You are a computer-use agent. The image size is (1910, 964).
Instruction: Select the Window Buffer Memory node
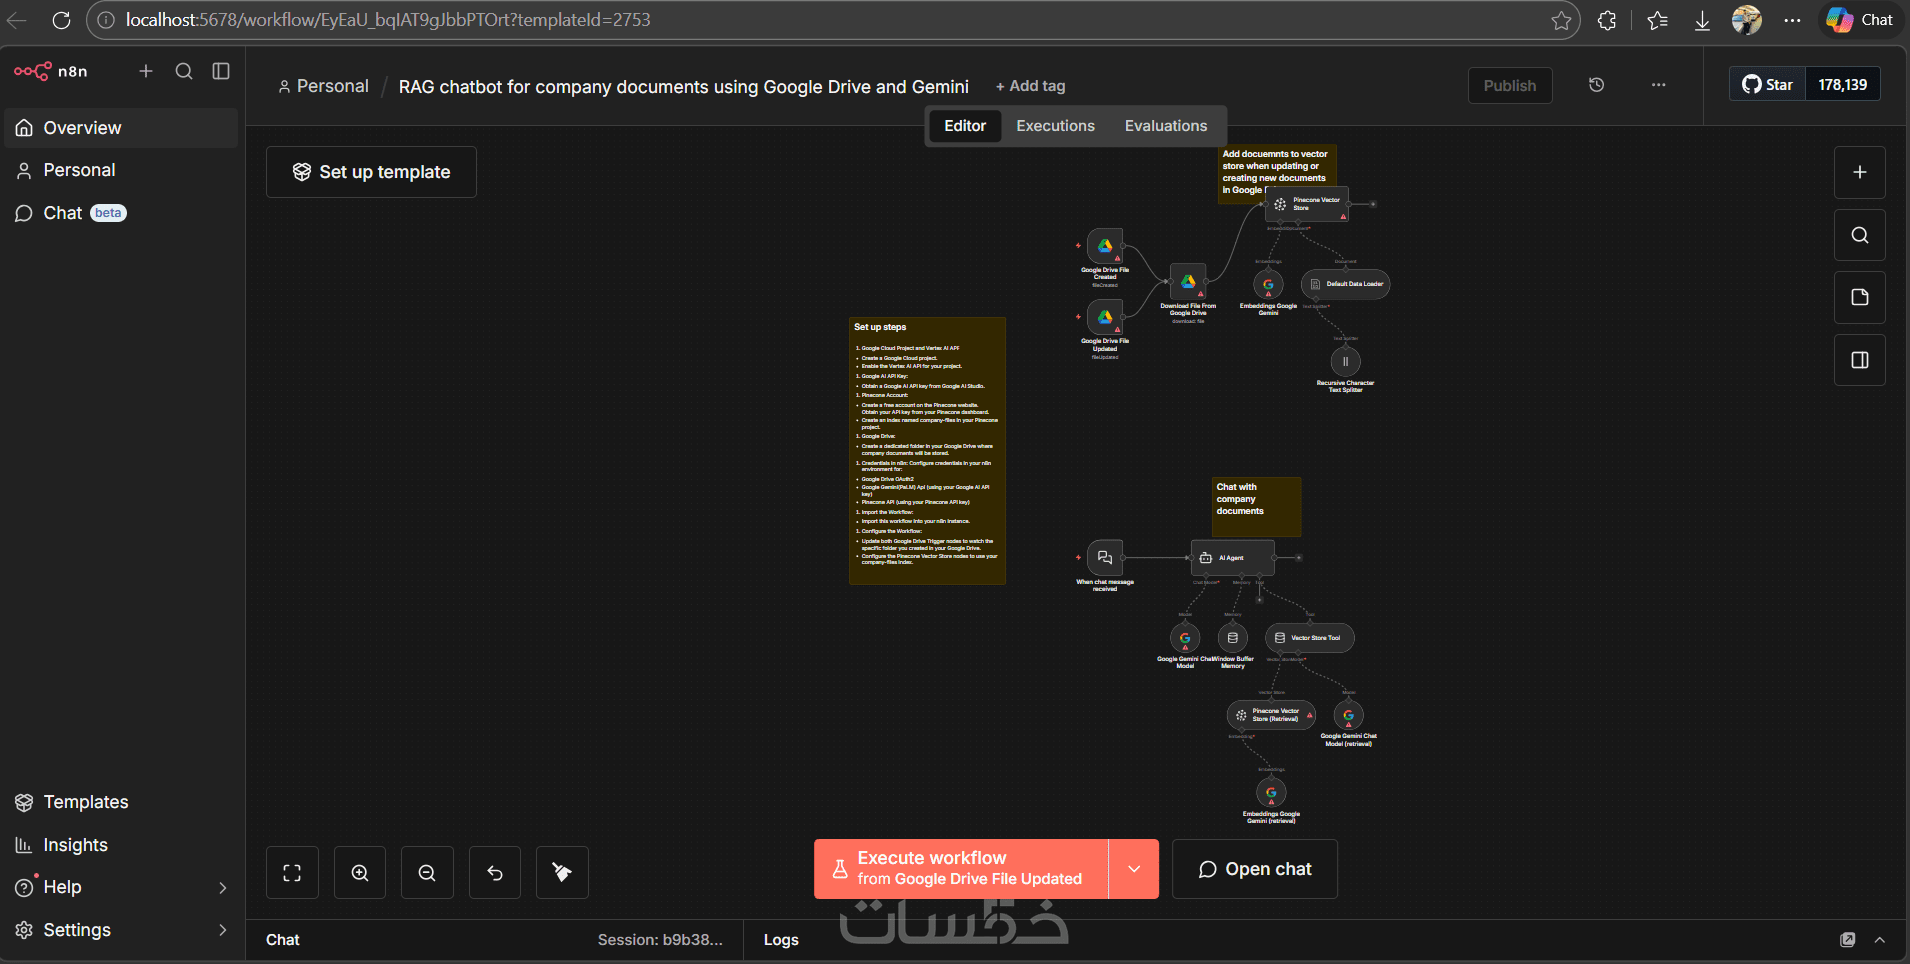tap(1233, 638)
